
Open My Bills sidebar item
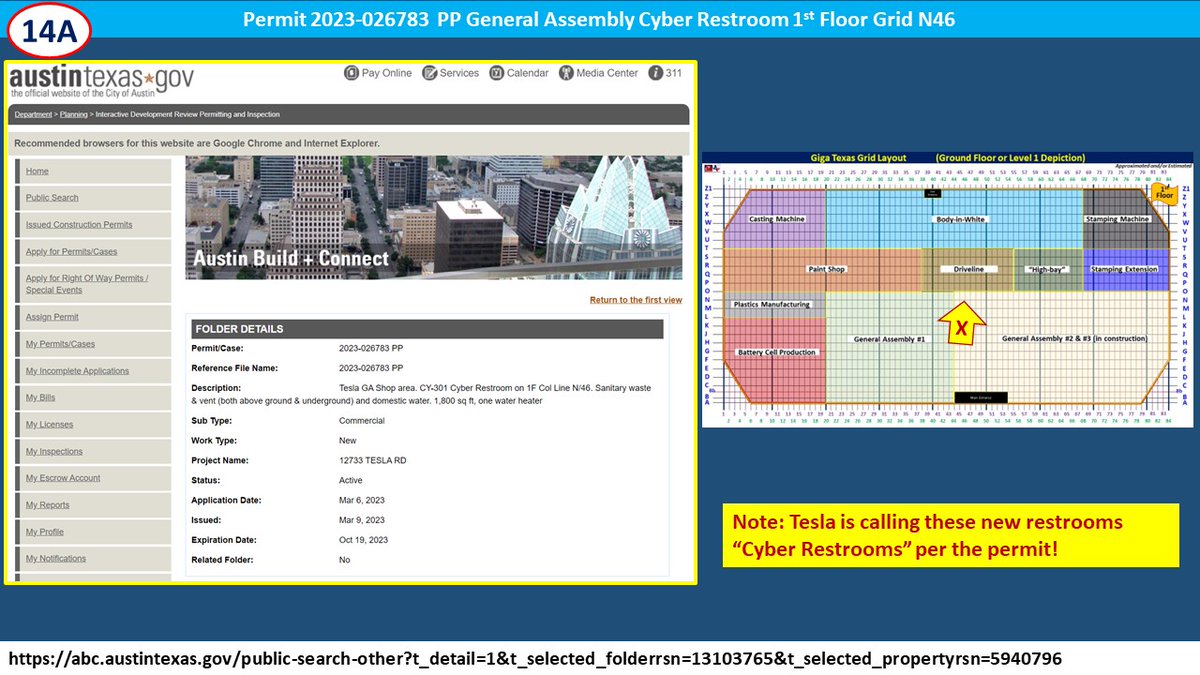click(x=40, y=398)
